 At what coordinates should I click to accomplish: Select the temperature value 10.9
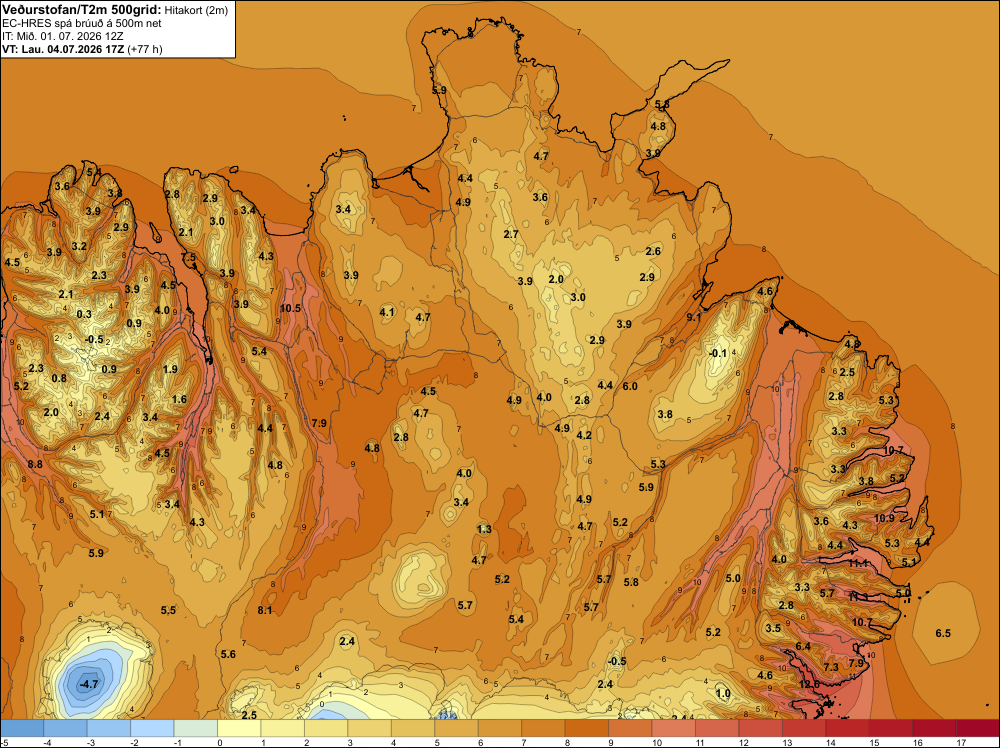click(x=884, y=518)
